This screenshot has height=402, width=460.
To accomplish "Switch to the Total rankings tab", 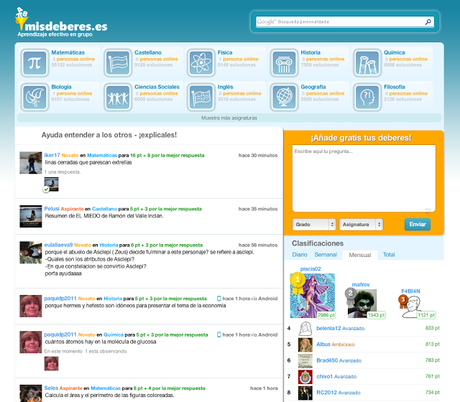I will (x=389, y=255).
